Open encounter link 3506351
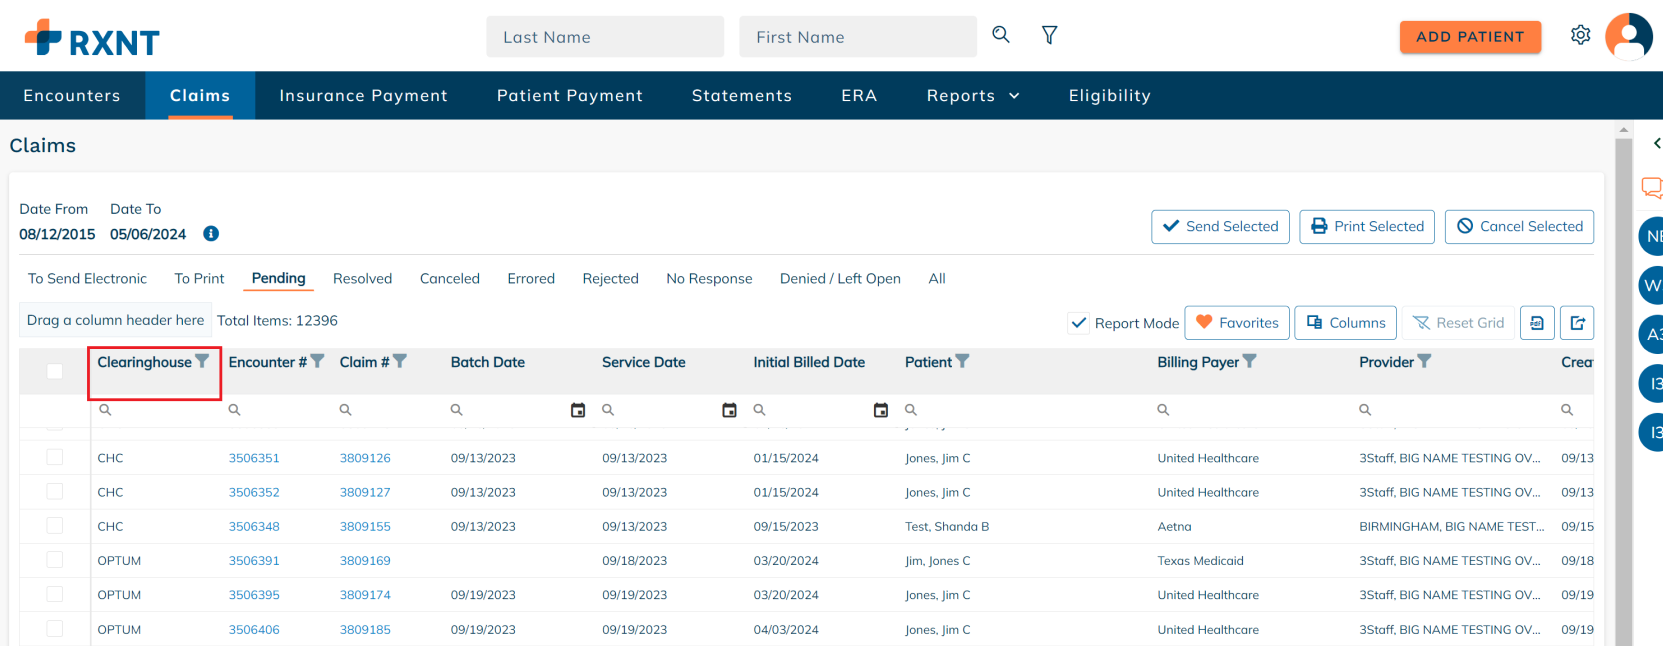 click(x=254, y=458)
